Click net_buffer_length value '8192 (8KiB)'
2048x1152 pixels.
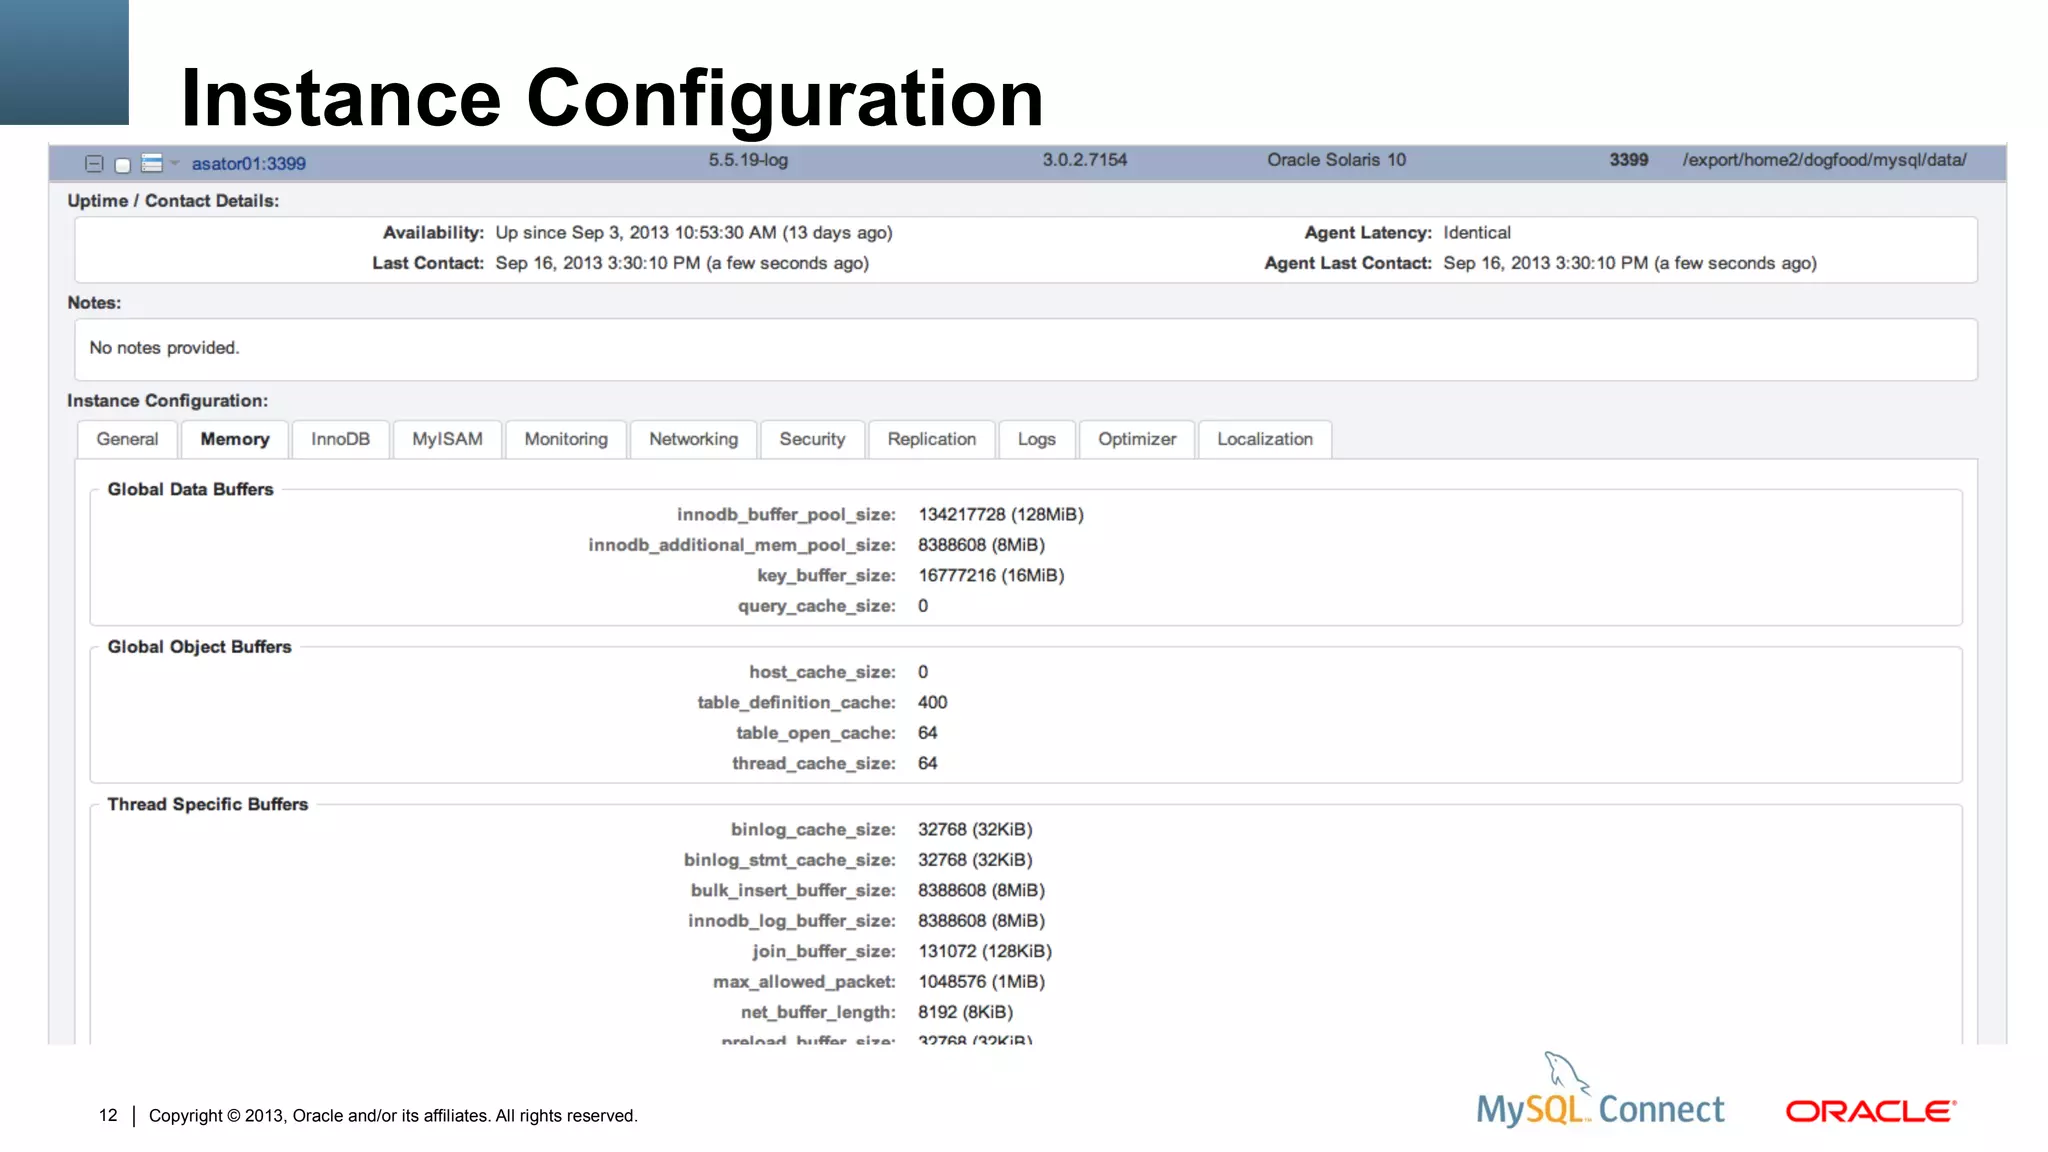click(965, 1012)
